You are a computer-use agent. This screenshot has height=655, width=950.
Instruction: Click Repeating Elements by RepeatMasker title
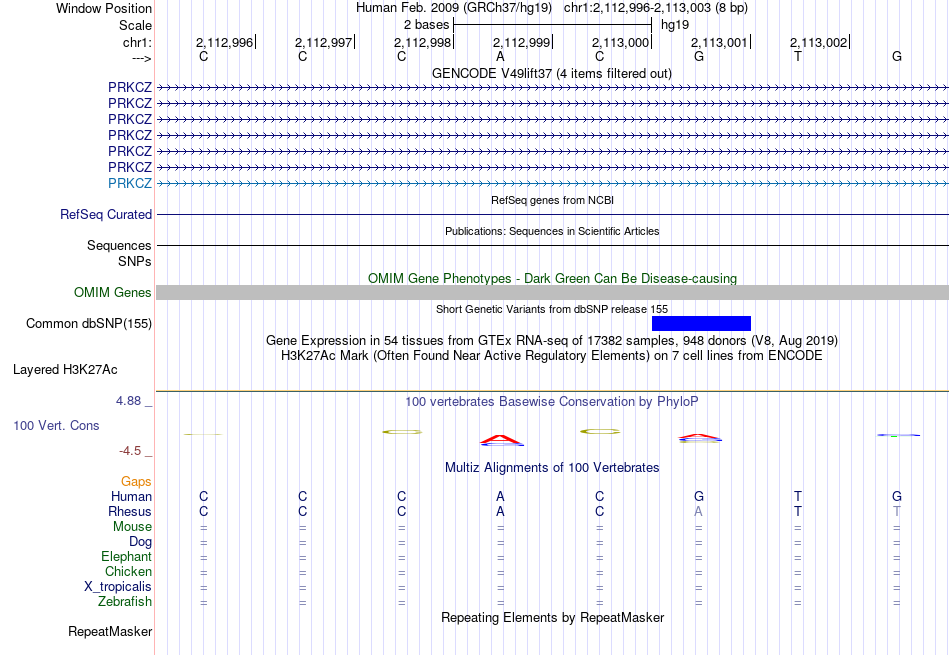[x=553, y=617]
